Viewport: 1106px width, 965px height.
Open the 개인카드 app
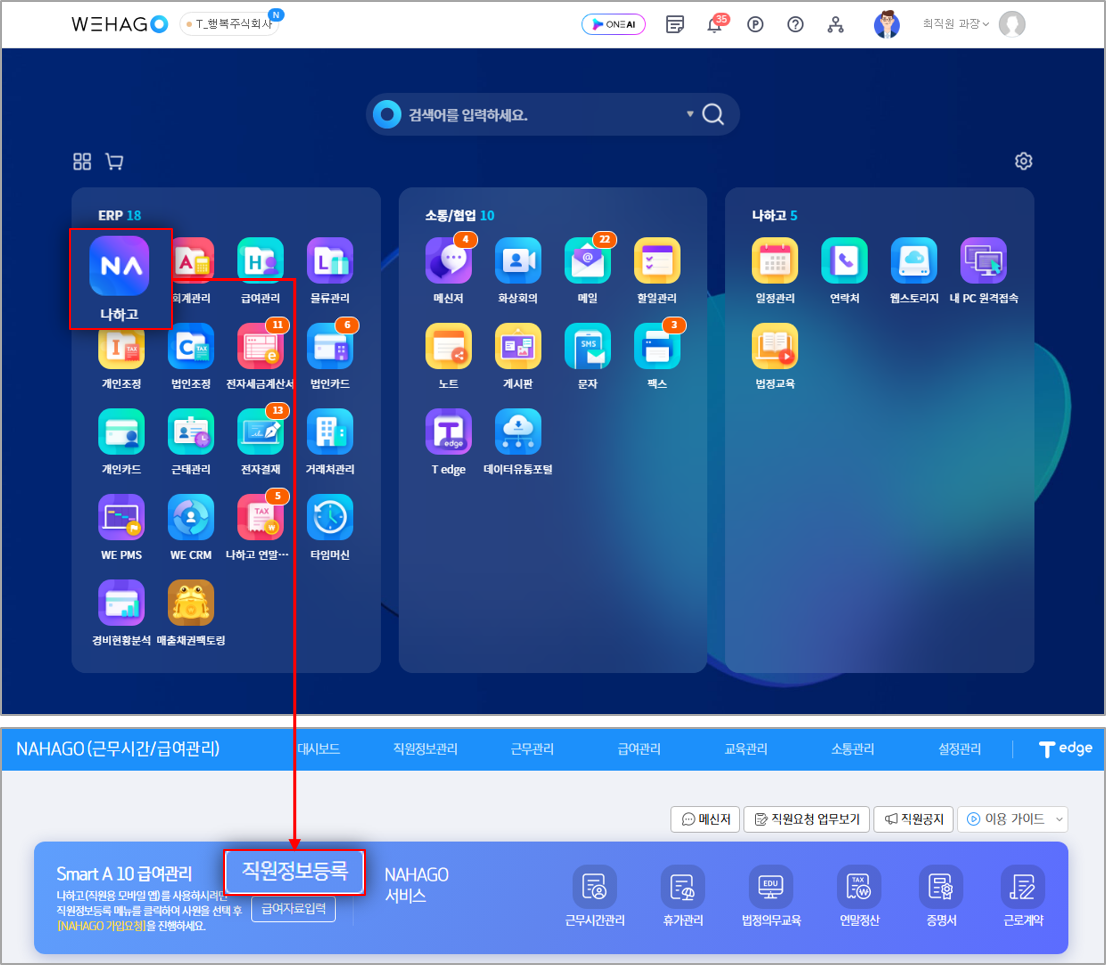point(121,432)
